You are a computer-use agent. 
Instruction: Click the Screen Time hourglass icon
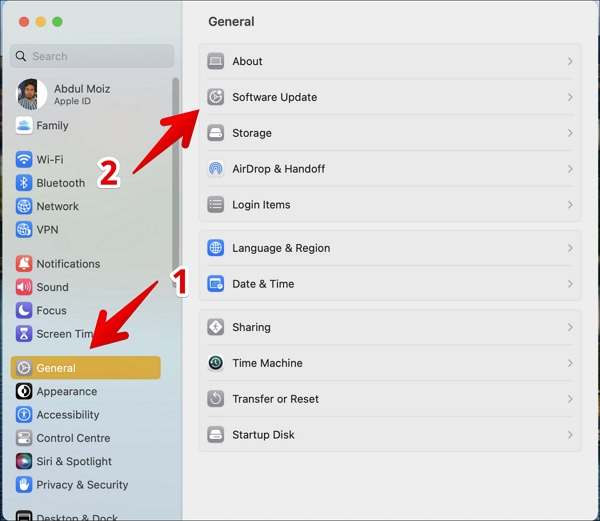(x=24, y=334)
